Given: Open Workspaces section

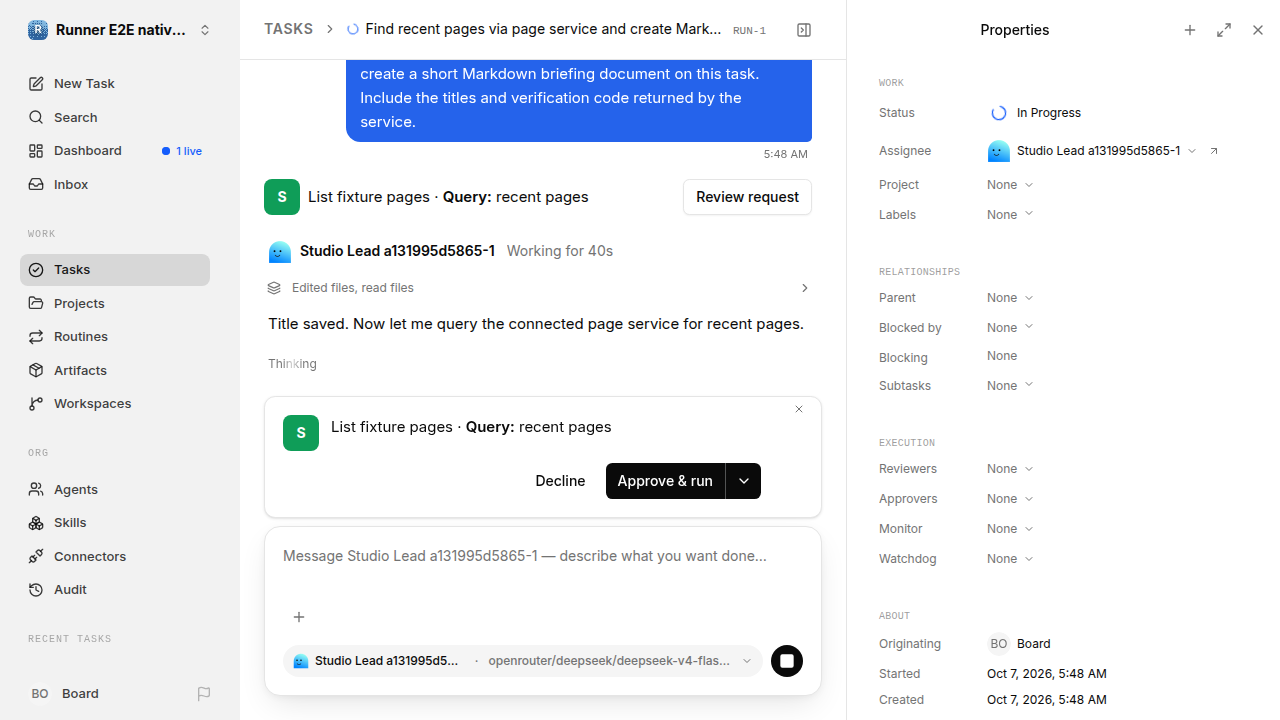Looking at the screenshot, I should point(115,404).
